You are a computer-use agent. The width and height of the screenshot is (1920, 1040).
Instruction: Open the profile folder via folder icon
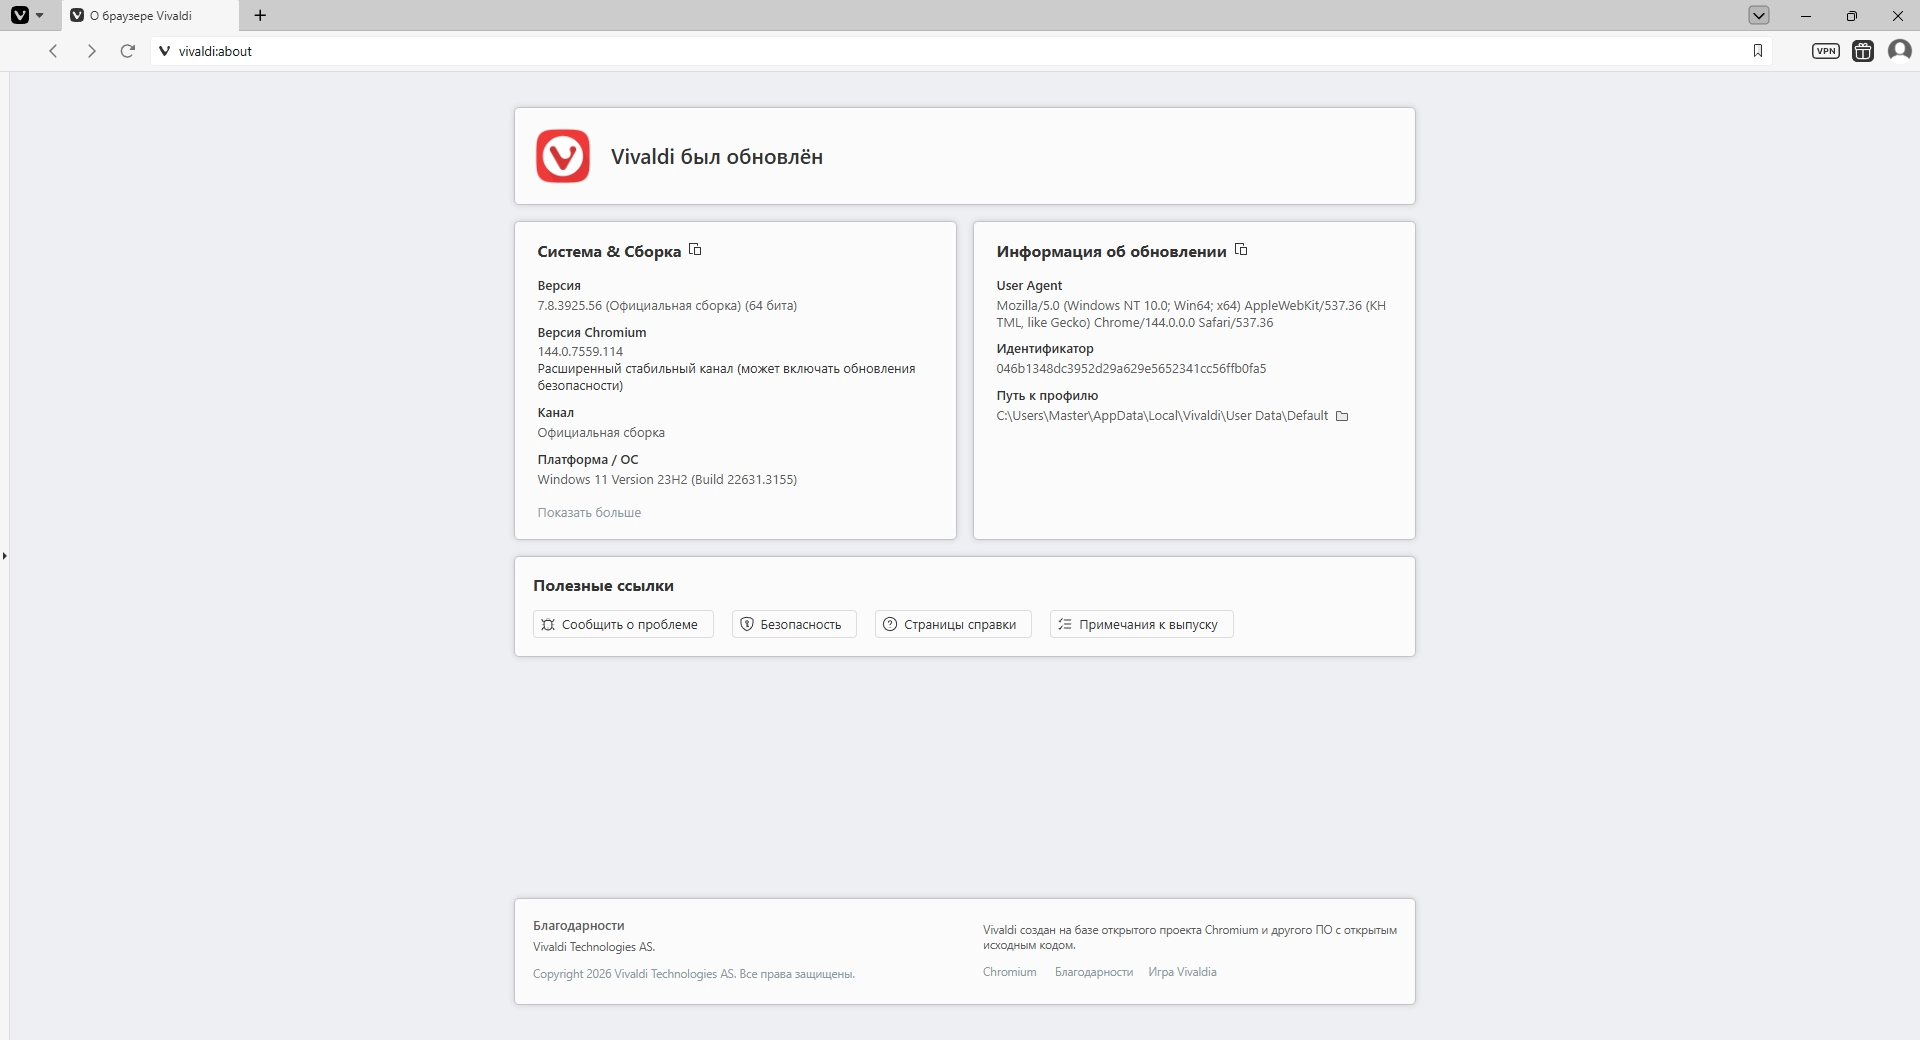tap(1342, 416)
